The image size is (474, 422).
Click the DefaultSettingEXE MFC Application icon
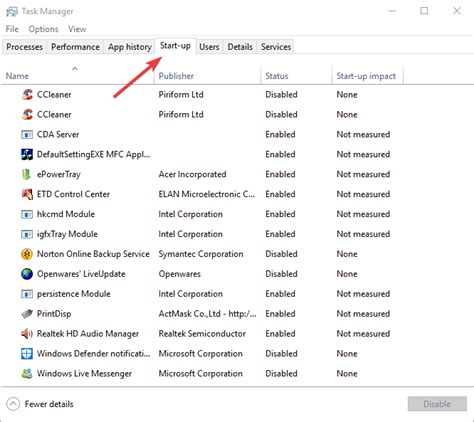coord(27,154)
